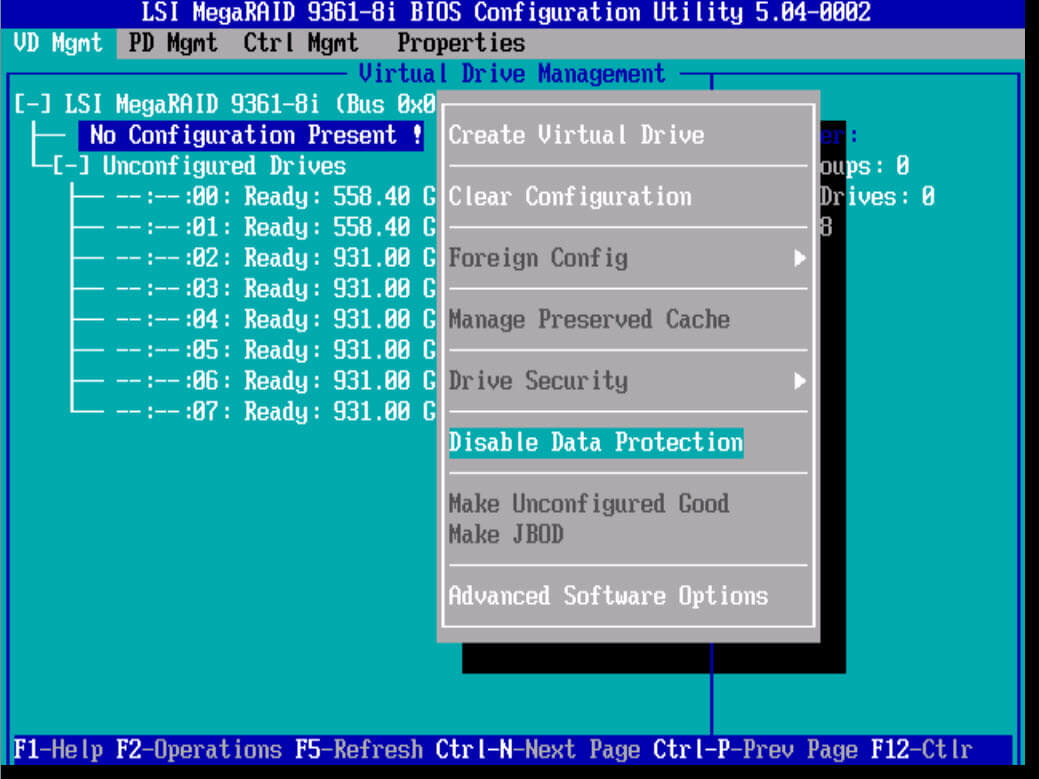Open Advanced Software Options

(x=608, y=596)
